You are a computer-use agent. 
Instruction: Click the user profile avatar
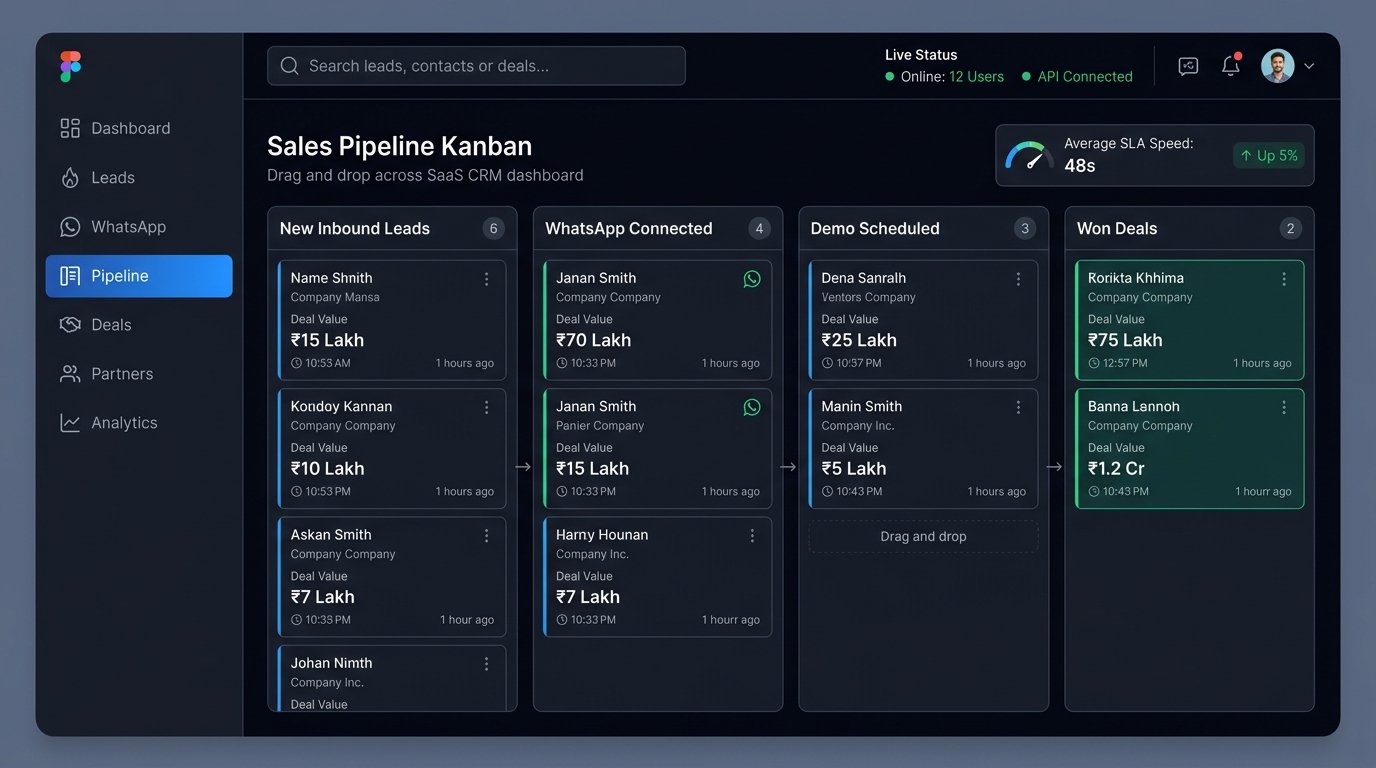click(x=1277, y=66)
